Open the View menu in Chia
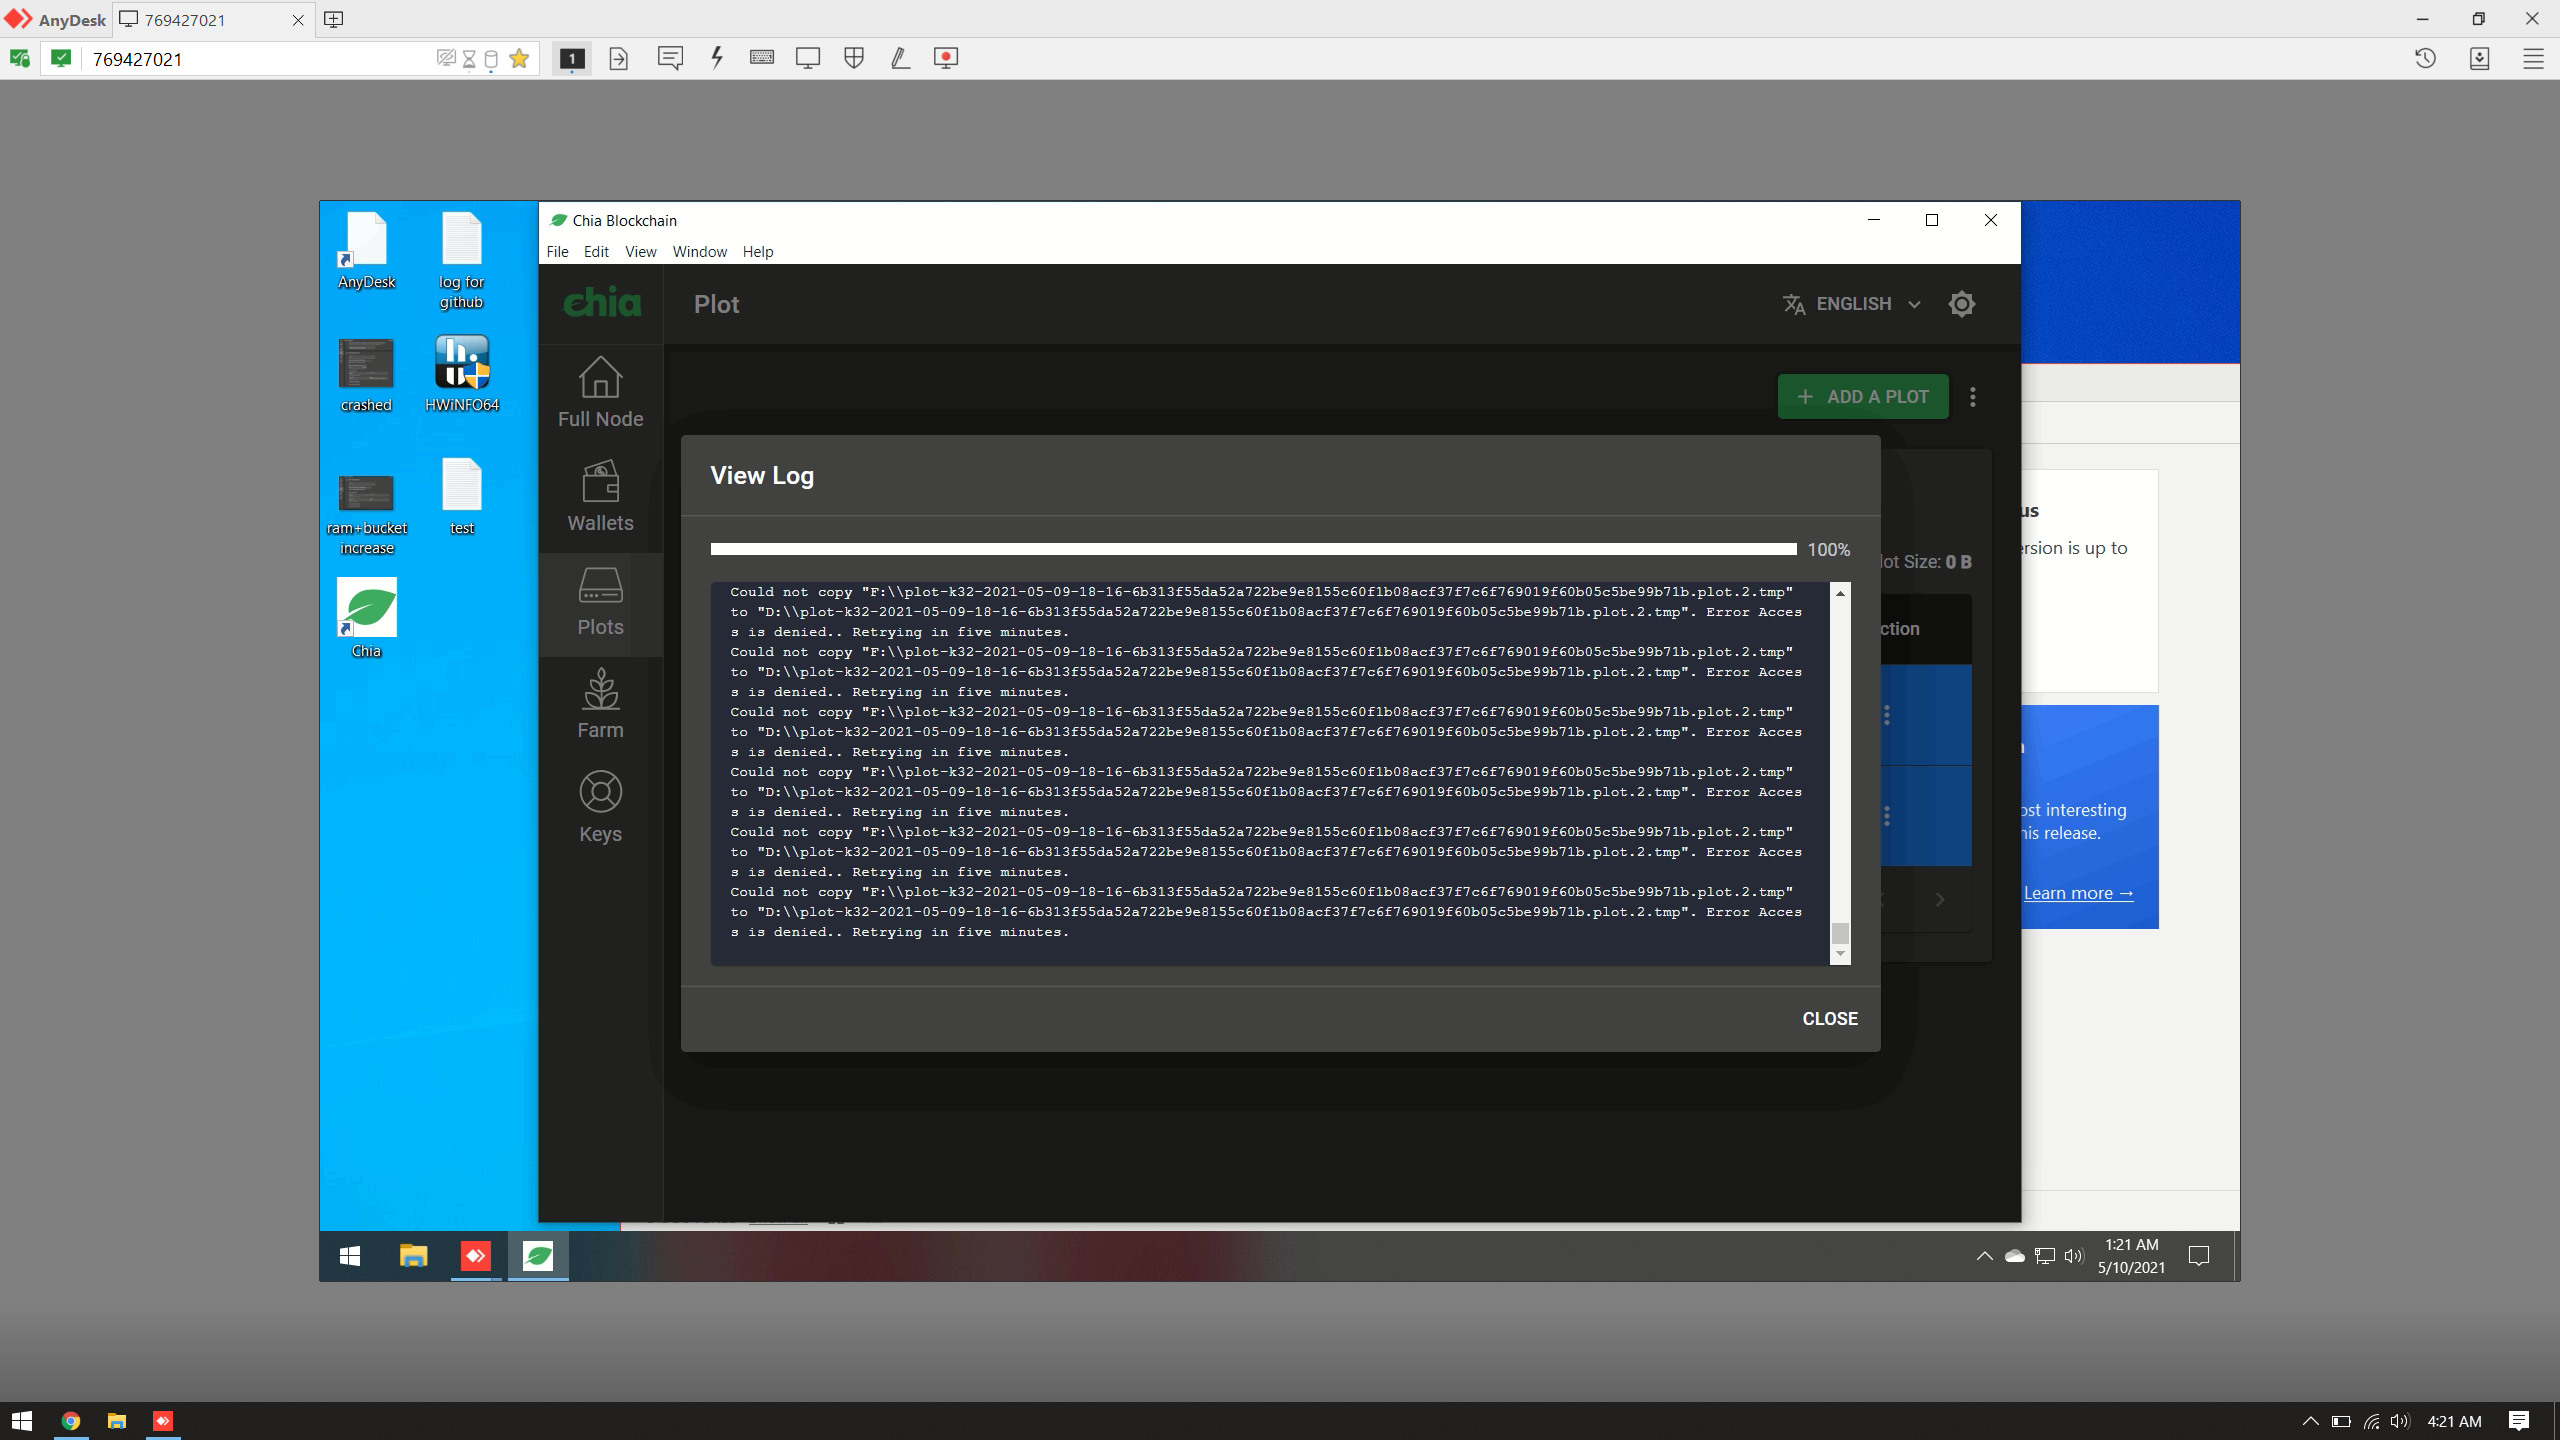 click(640, 251)
